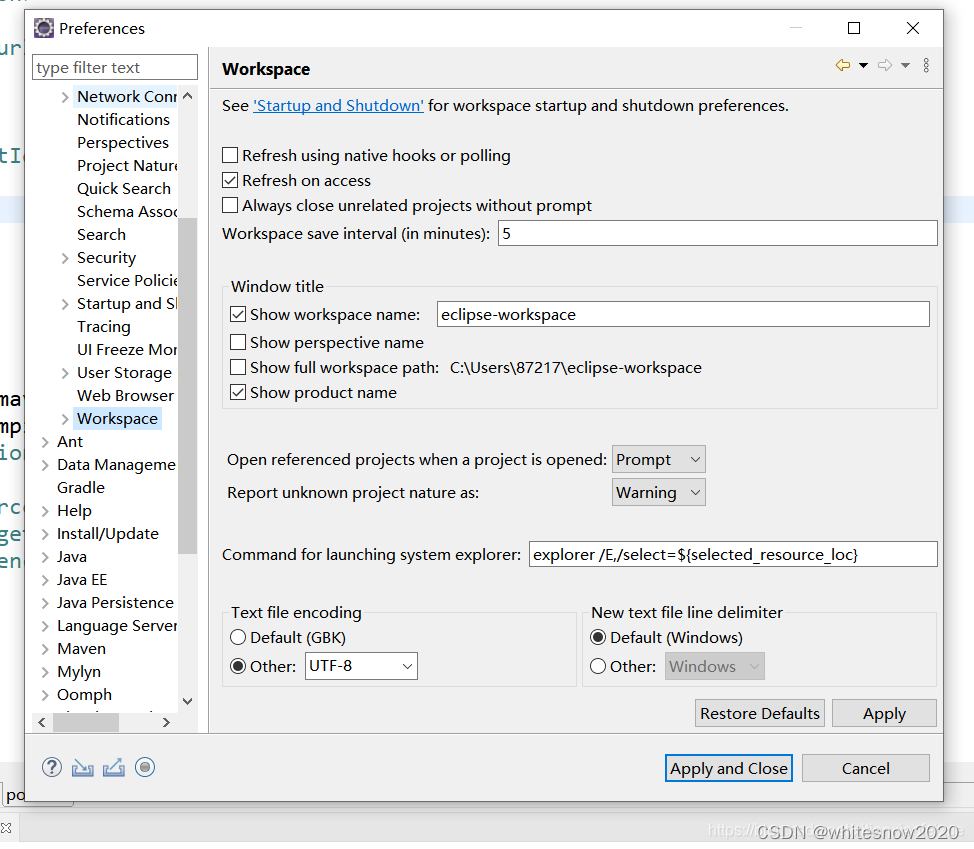Click the Import preferences icon
The width and height of the screenshot is (974, 849).
[x=82, y=767]
